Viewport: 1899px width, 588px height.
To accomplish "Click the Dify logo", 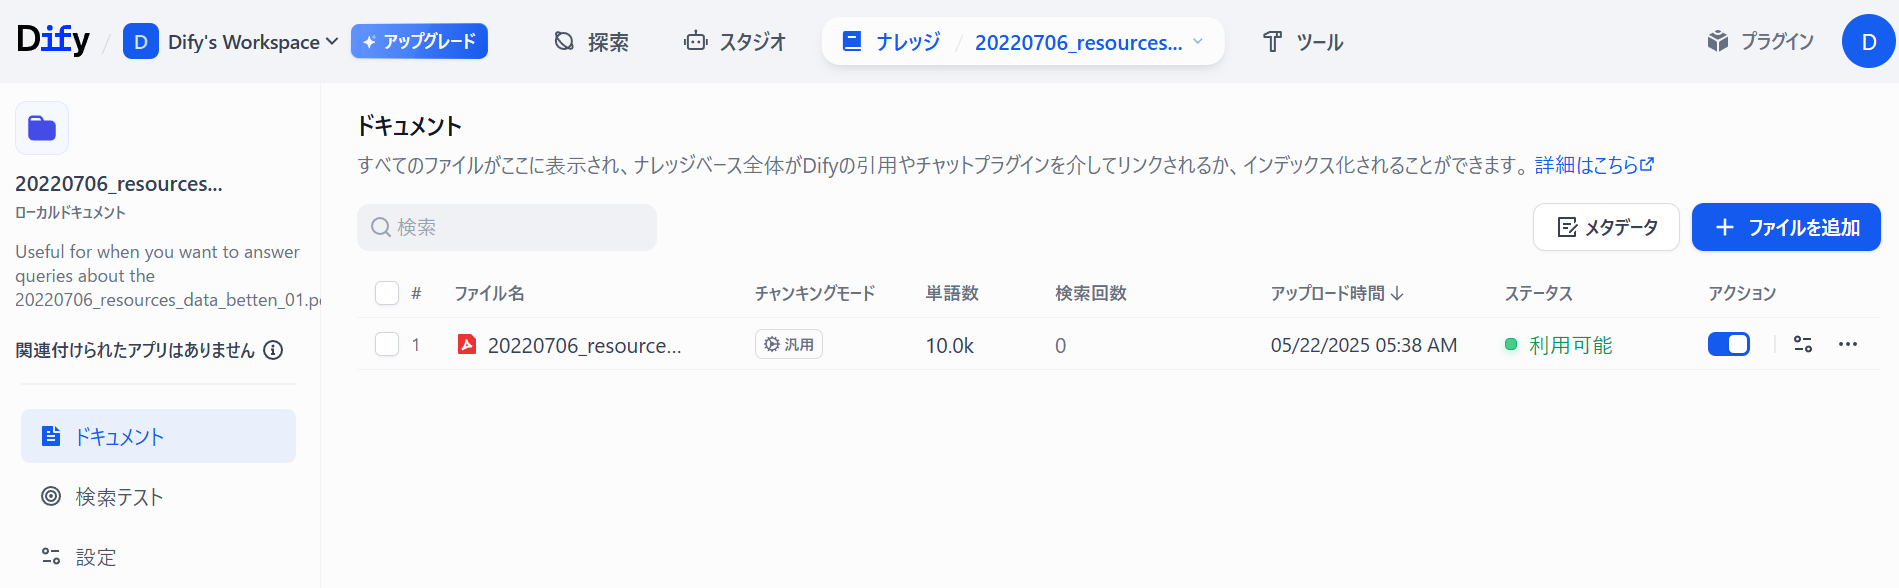I will click(53, 40).
